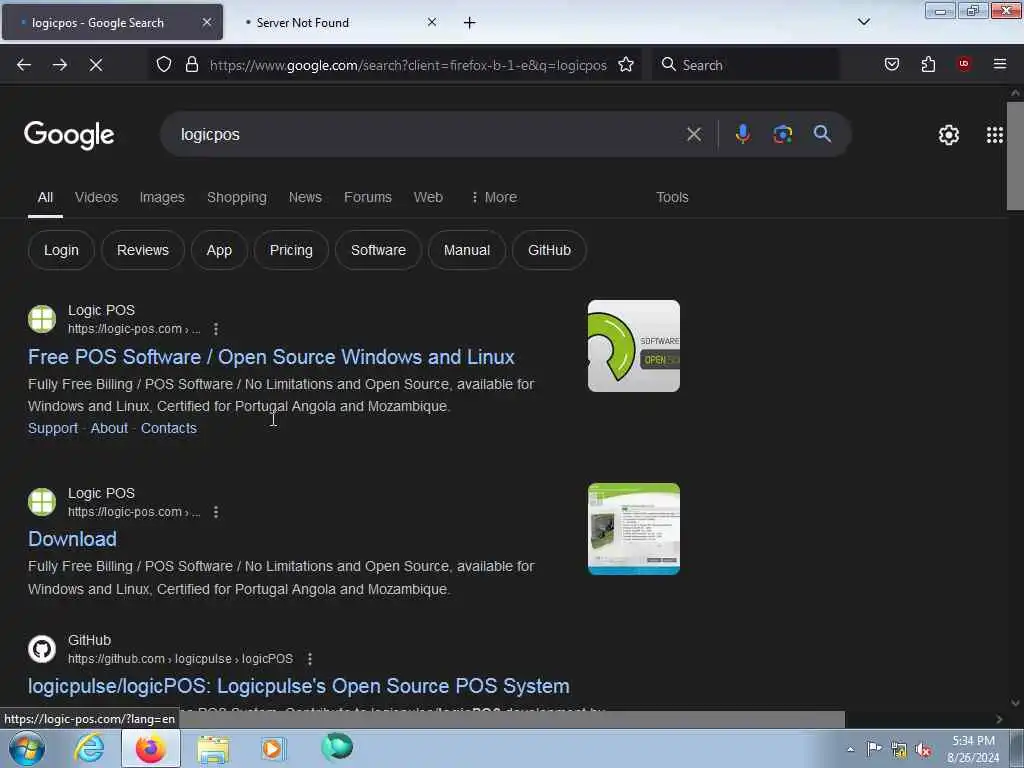Open options menu for the GitHub result
Viewport: 1024px width, 768px height.
(x=310, y=659)
